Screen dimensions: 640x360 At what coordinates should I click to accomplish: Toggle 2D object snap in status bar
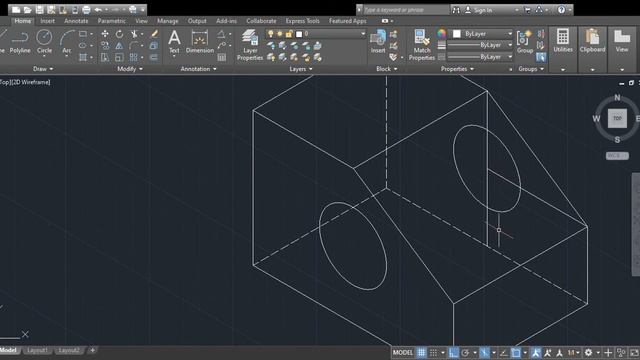(516, 352)
